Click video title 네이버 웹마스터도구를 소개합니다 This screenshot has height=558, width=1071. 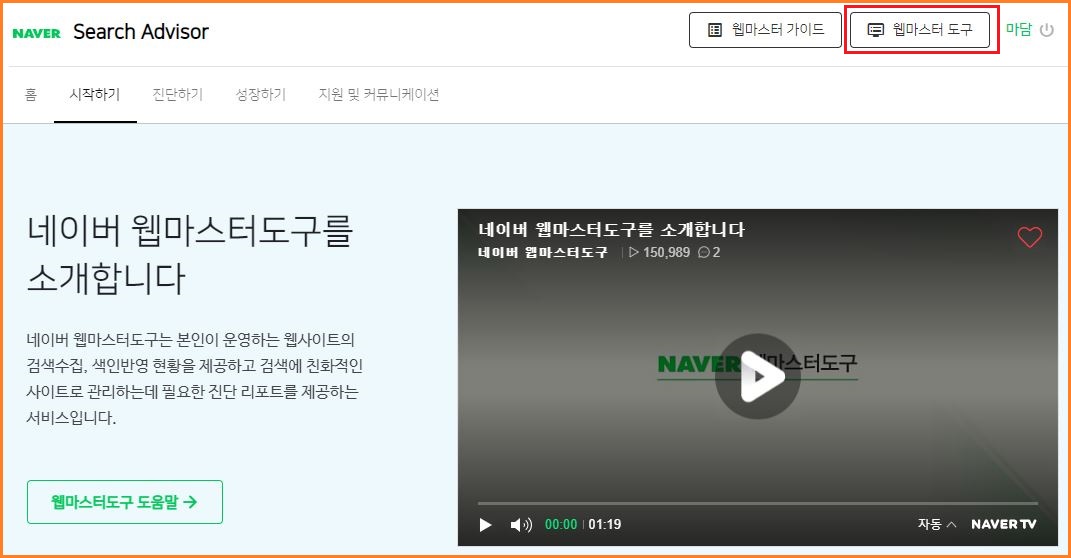tap(611, 229)
